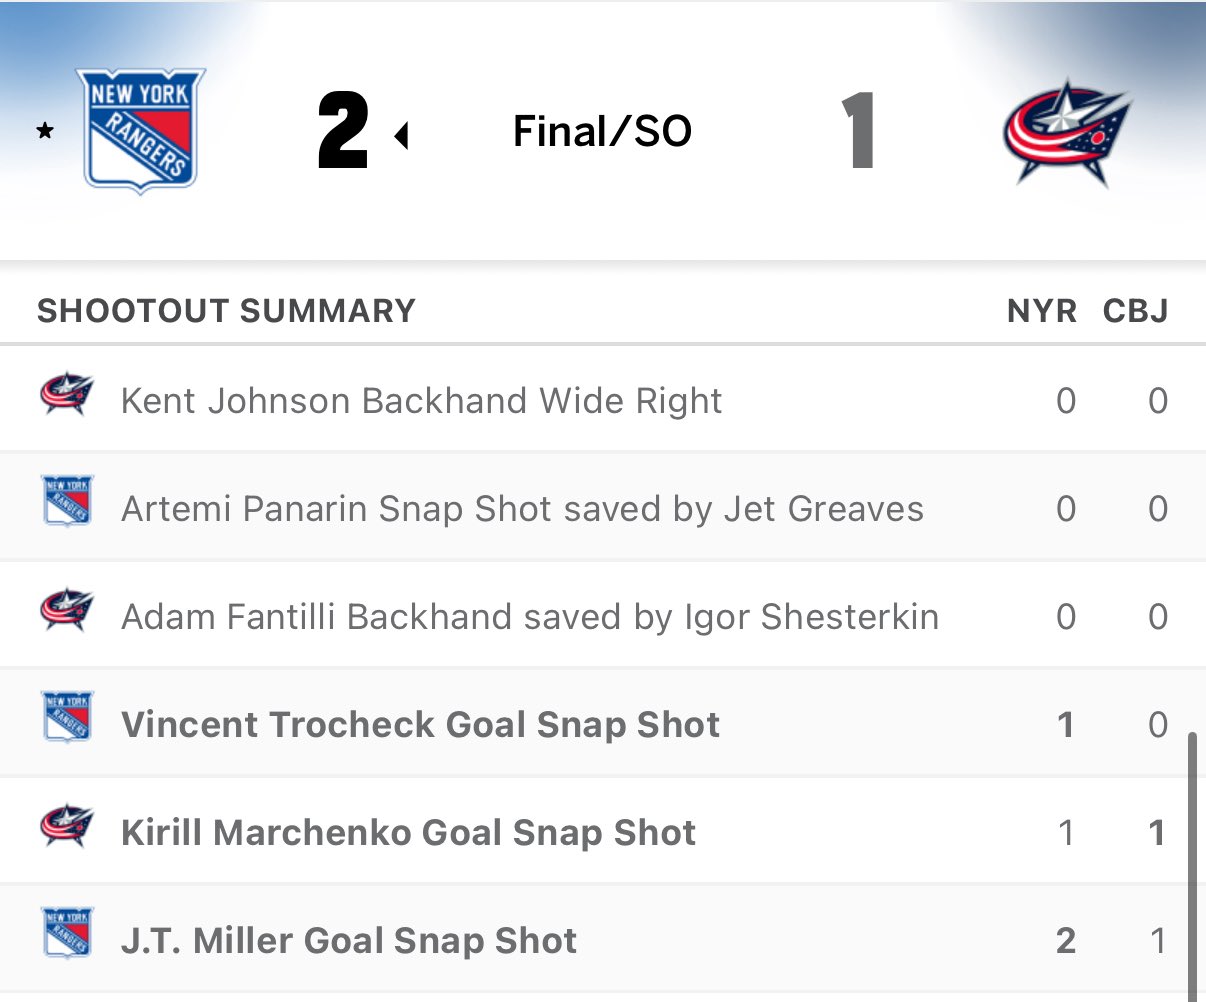Click Blue Jackets icon beside Adam Fantilli
Screen dimensions: 1206x1002
(67, 612)
